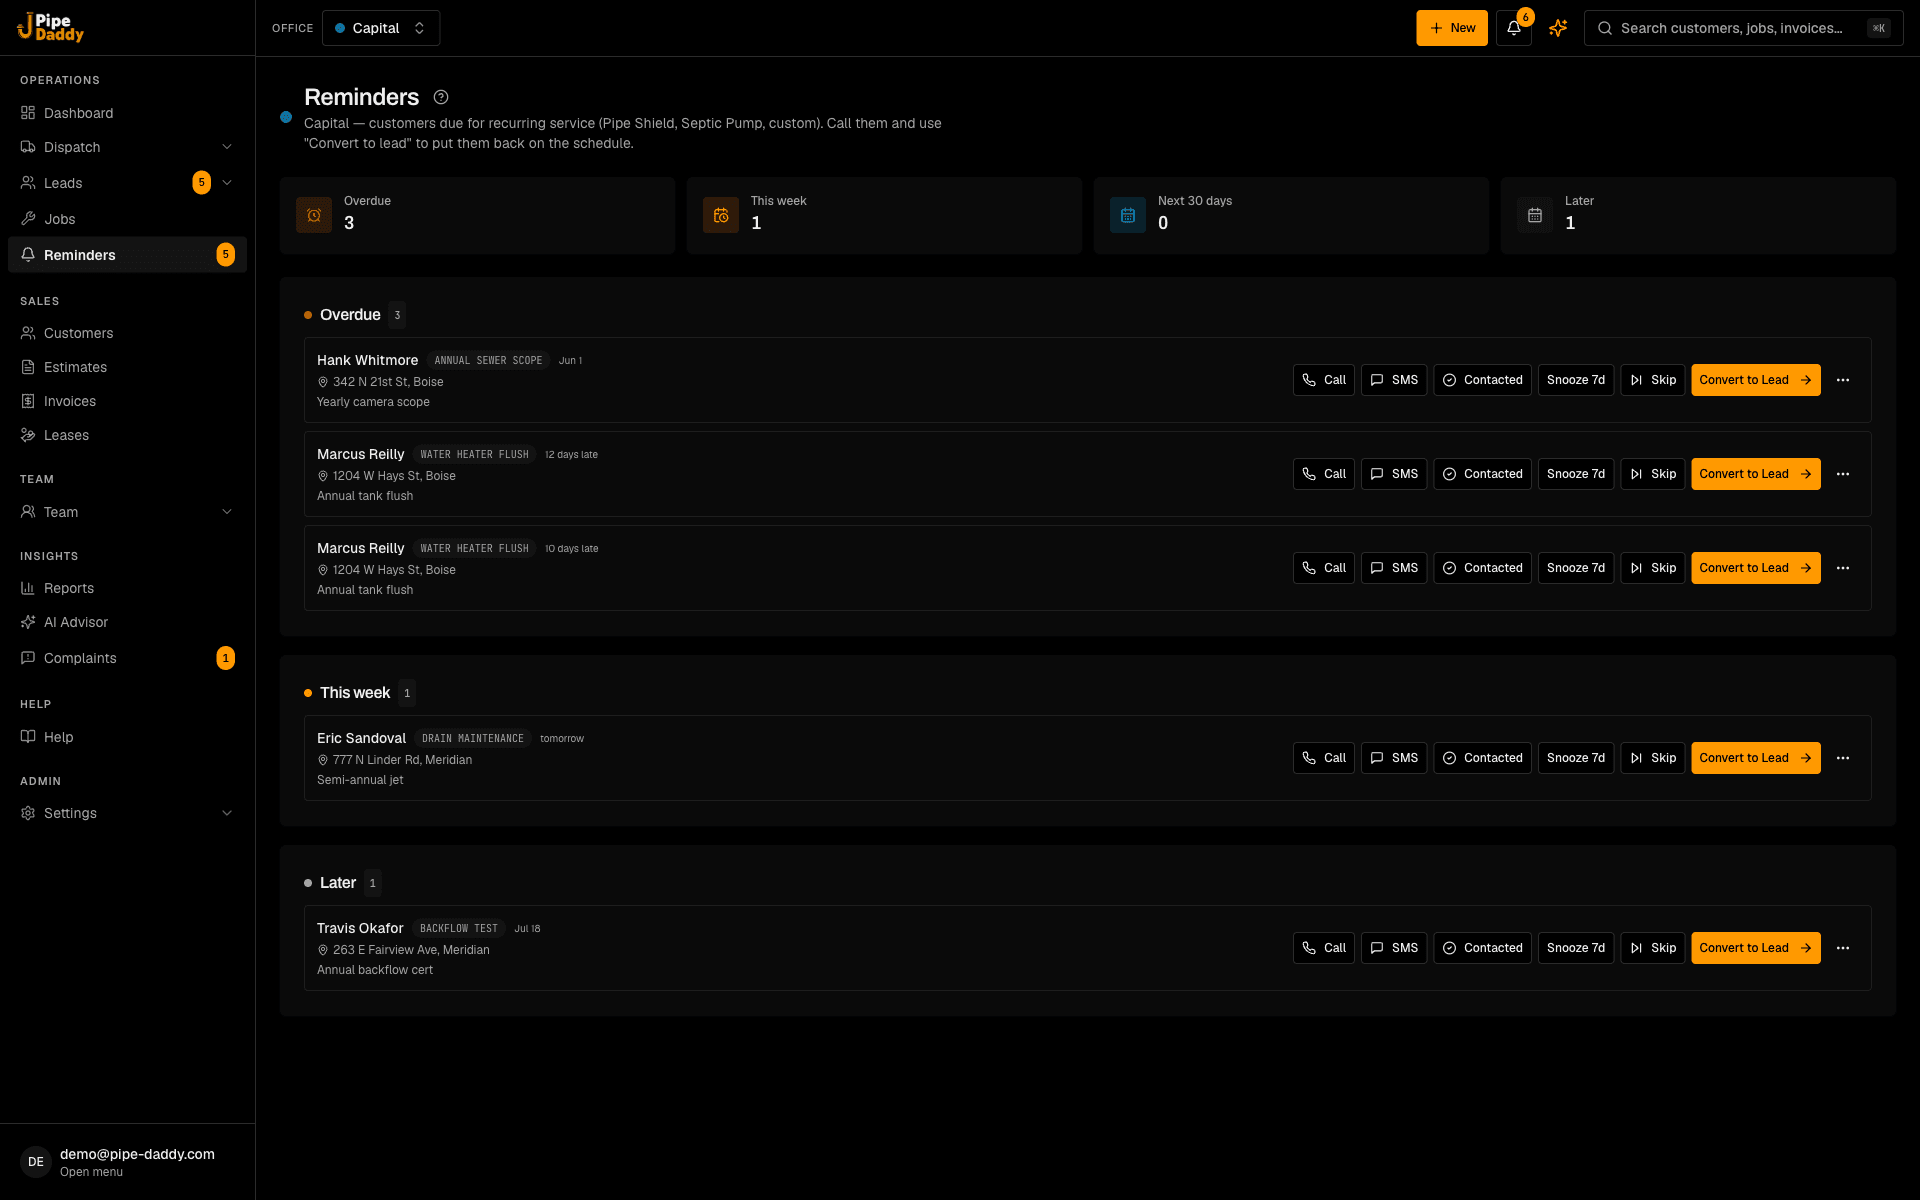This screenshot has height=1200, width=1920.
Task: Mark Hank Whitmore as Contacted
Action: (1482, 380)
